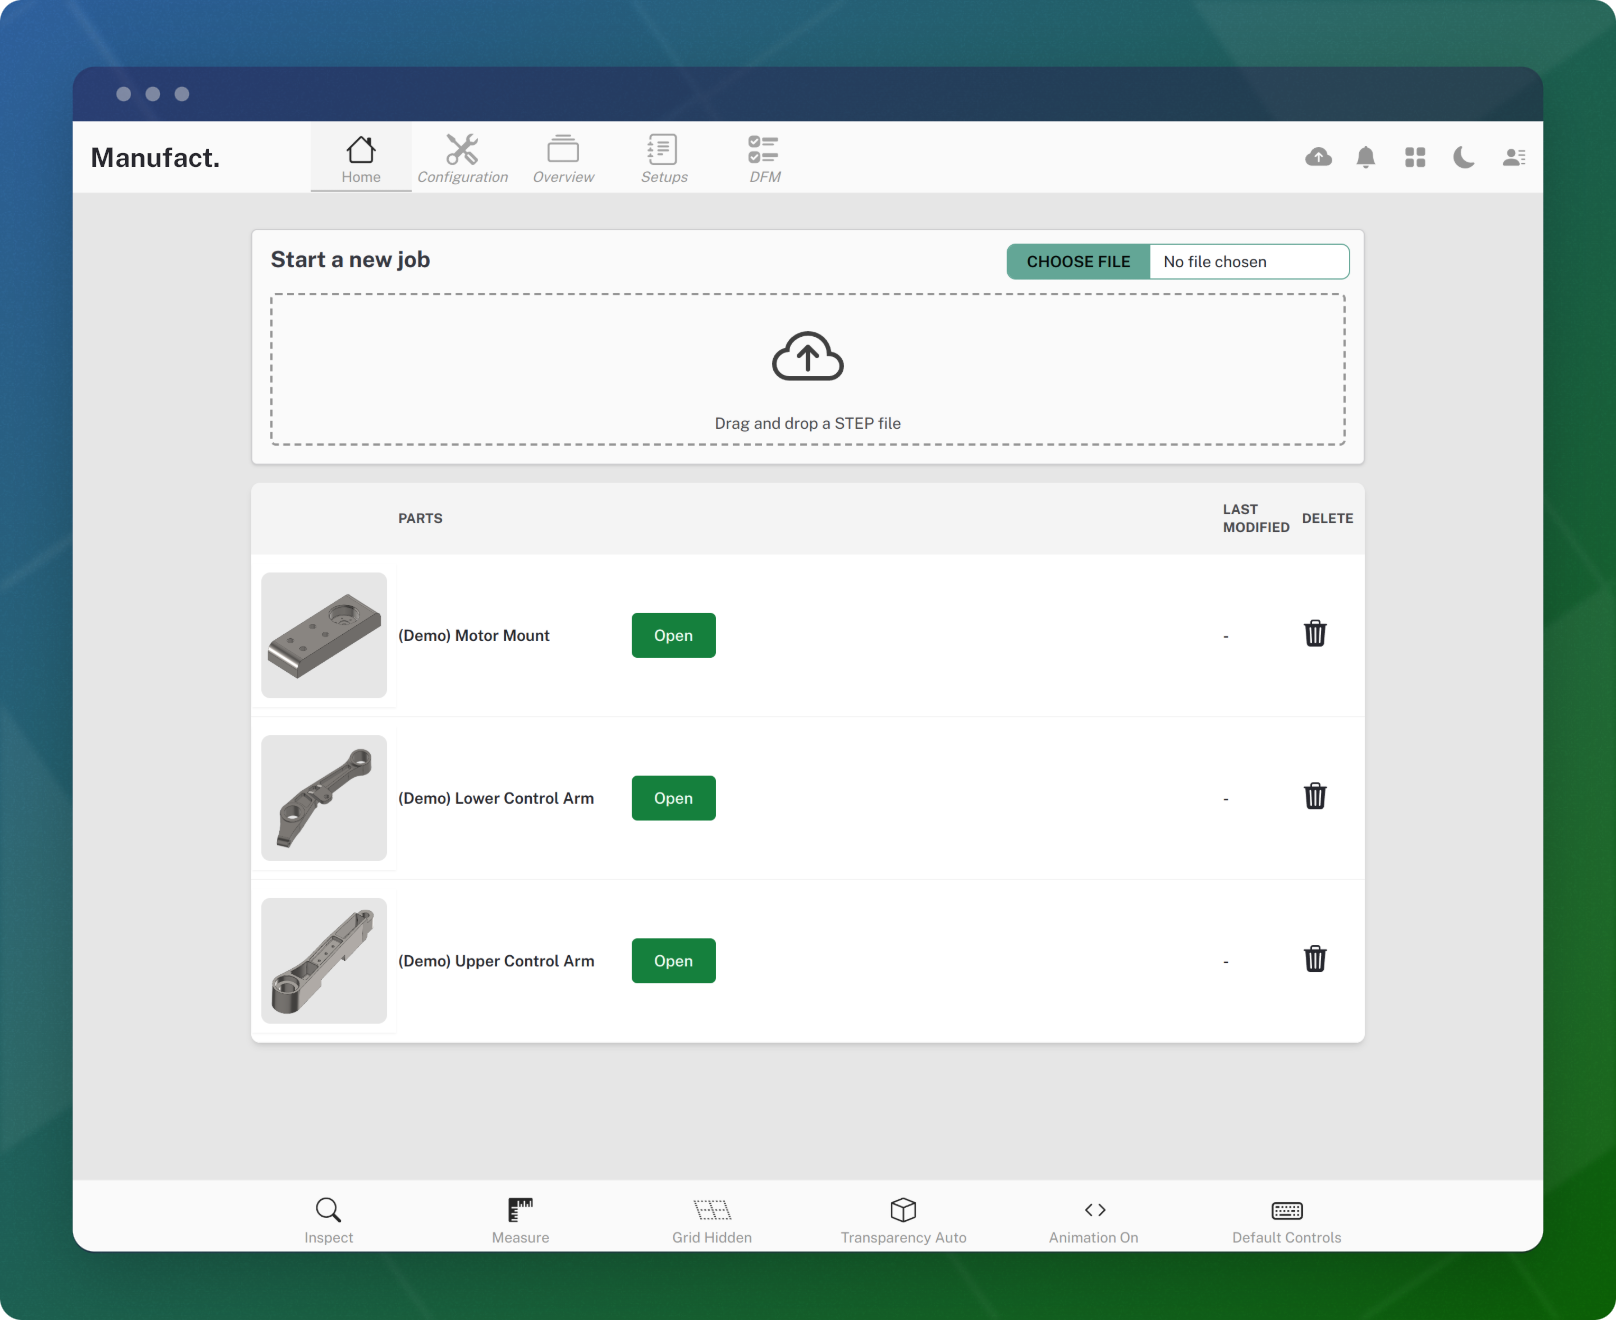This screenshot has height=1320, width=1616.
Task: Click the Motor Mount thumbnail
Action: [324, 635]
